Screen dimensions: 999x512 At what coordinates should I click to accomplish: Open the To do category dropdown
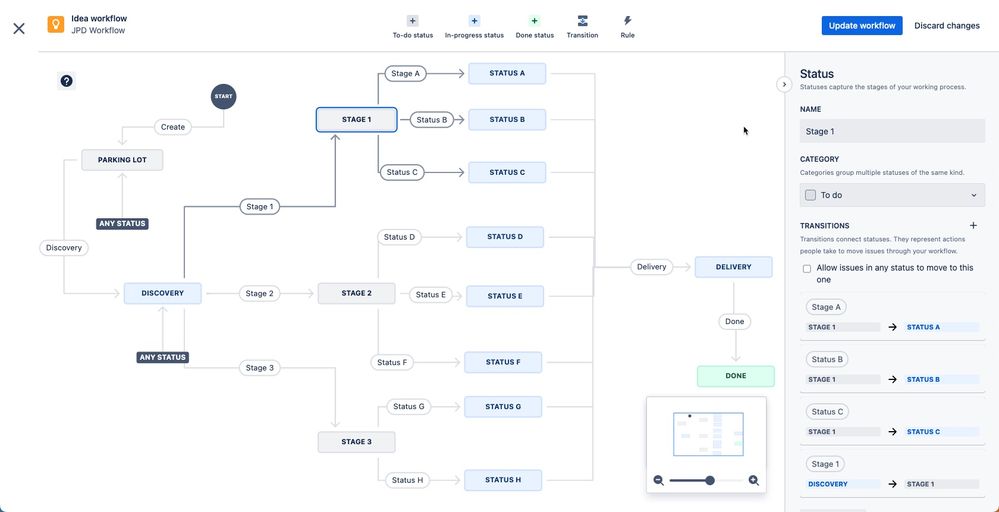pyautogui.click(x=892, y=195)
